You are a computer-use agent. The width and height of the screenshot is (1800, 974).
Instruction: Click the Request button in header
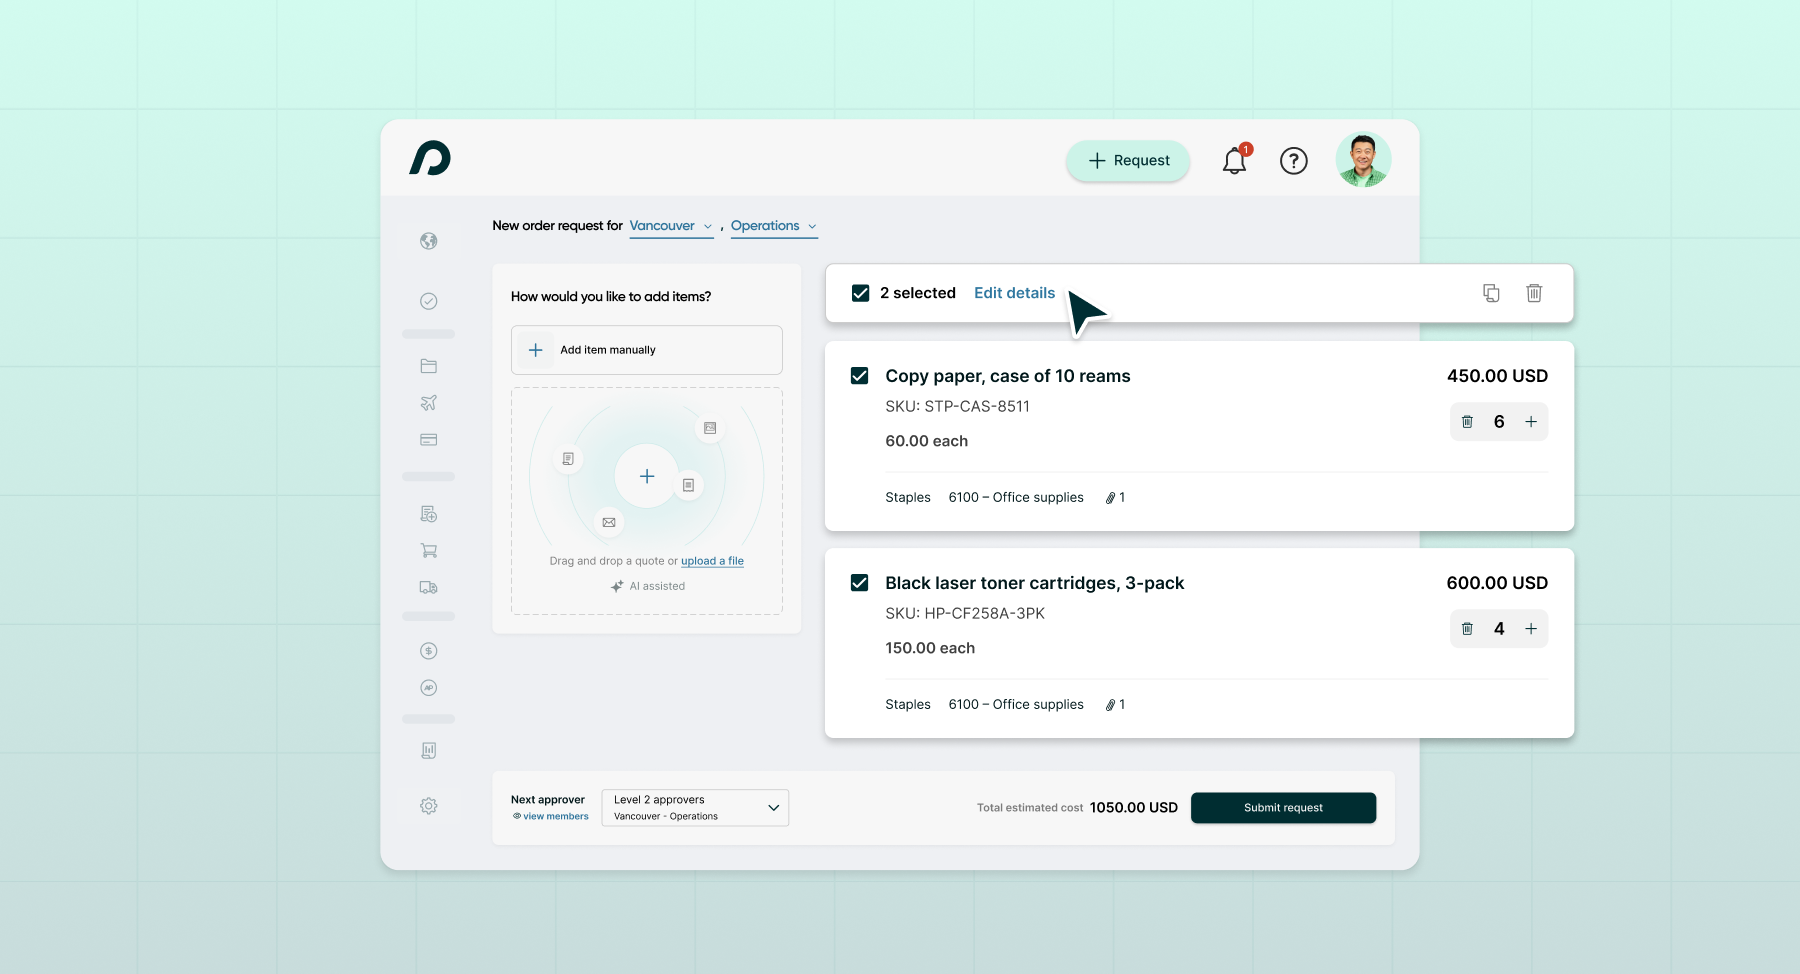(x=1128, y=161)
